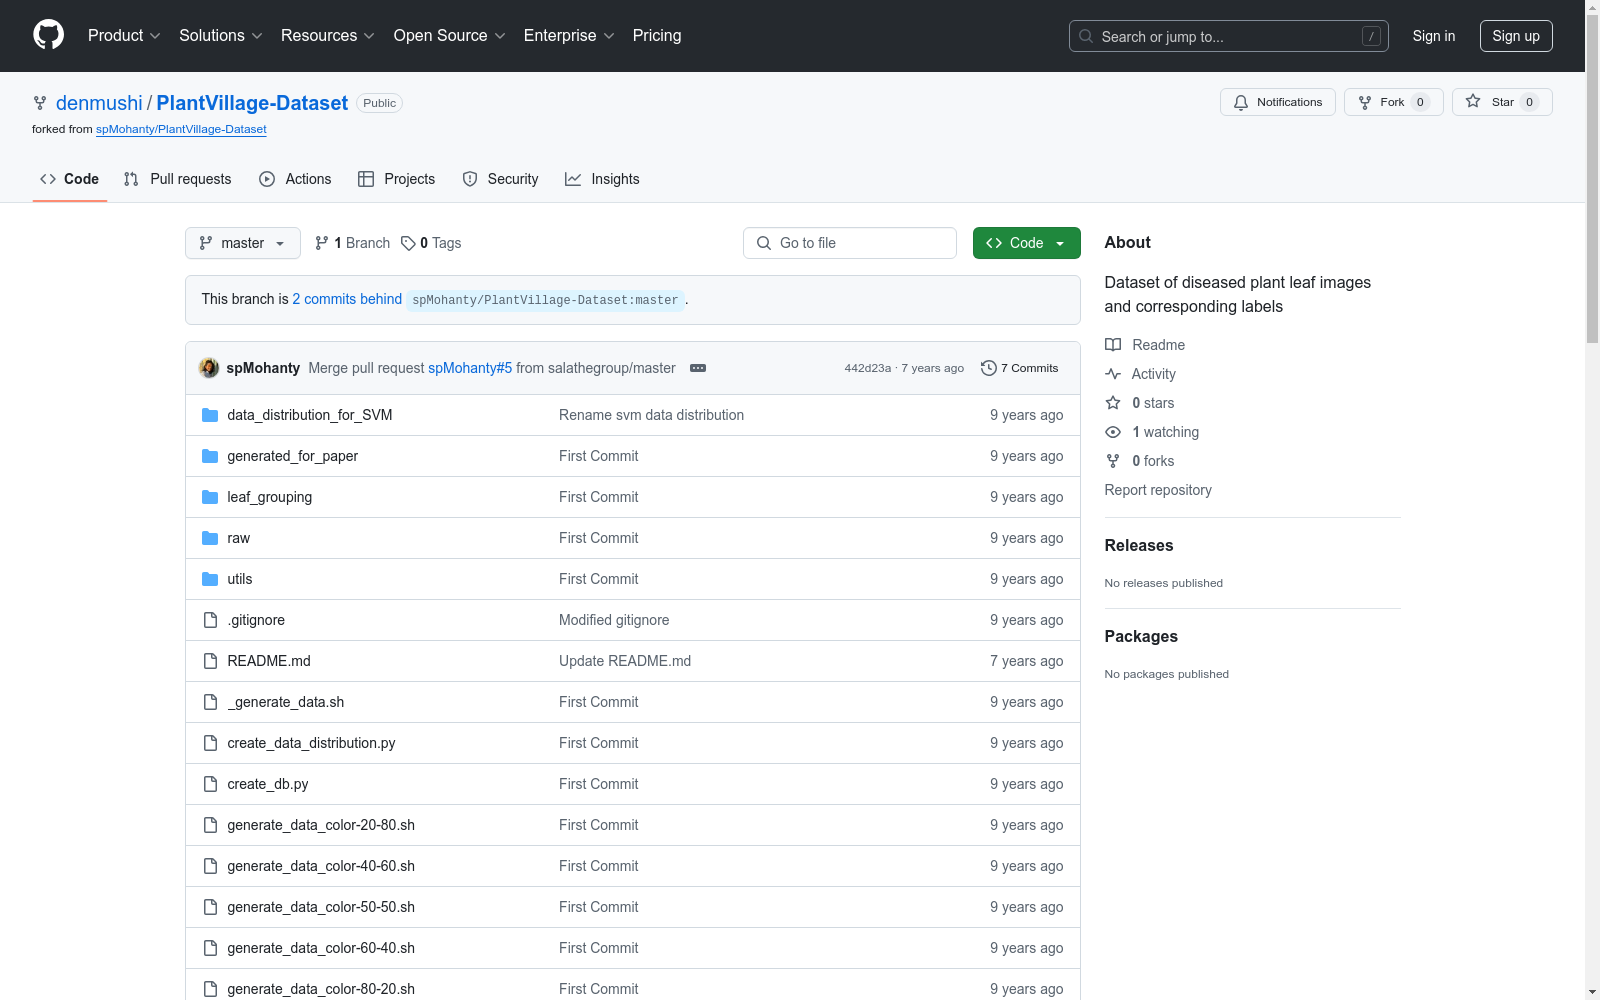Open the Pricing link in header
The image size is (1600, 1000).
coord(657,36)
